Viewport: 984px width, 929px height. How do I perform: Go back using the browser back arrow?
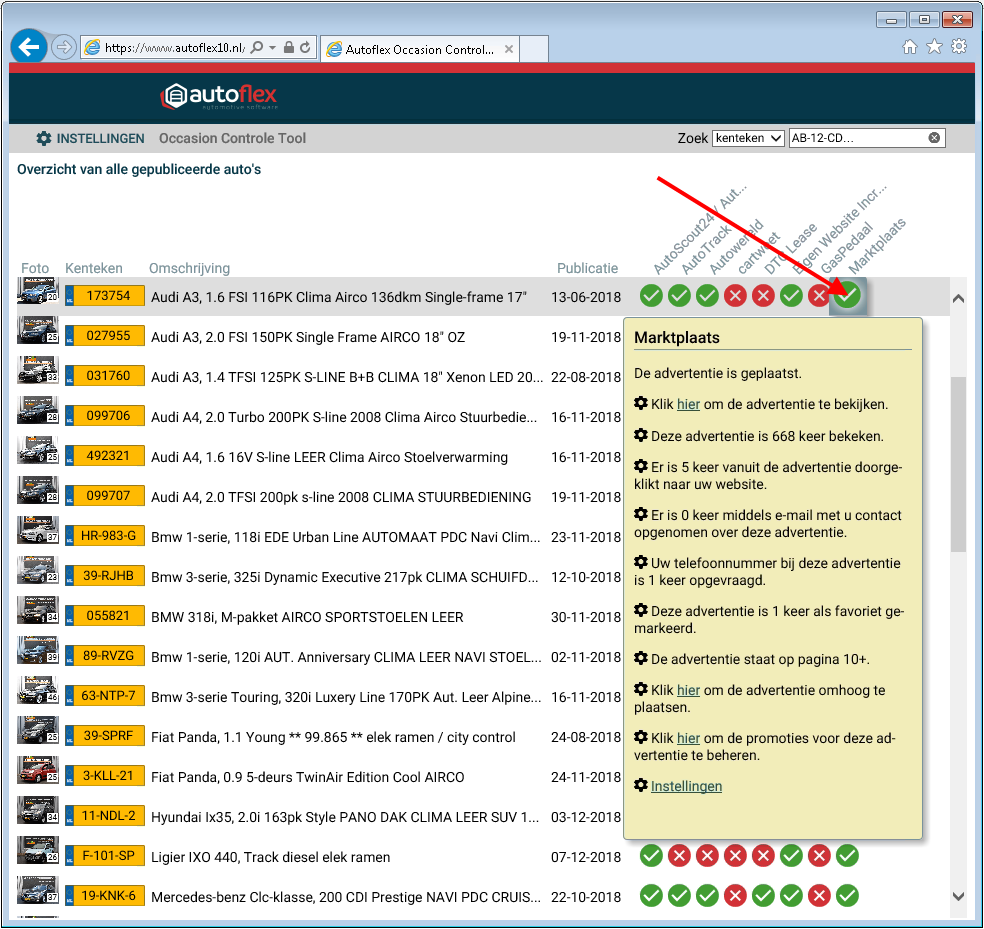[x=29, y=46]
